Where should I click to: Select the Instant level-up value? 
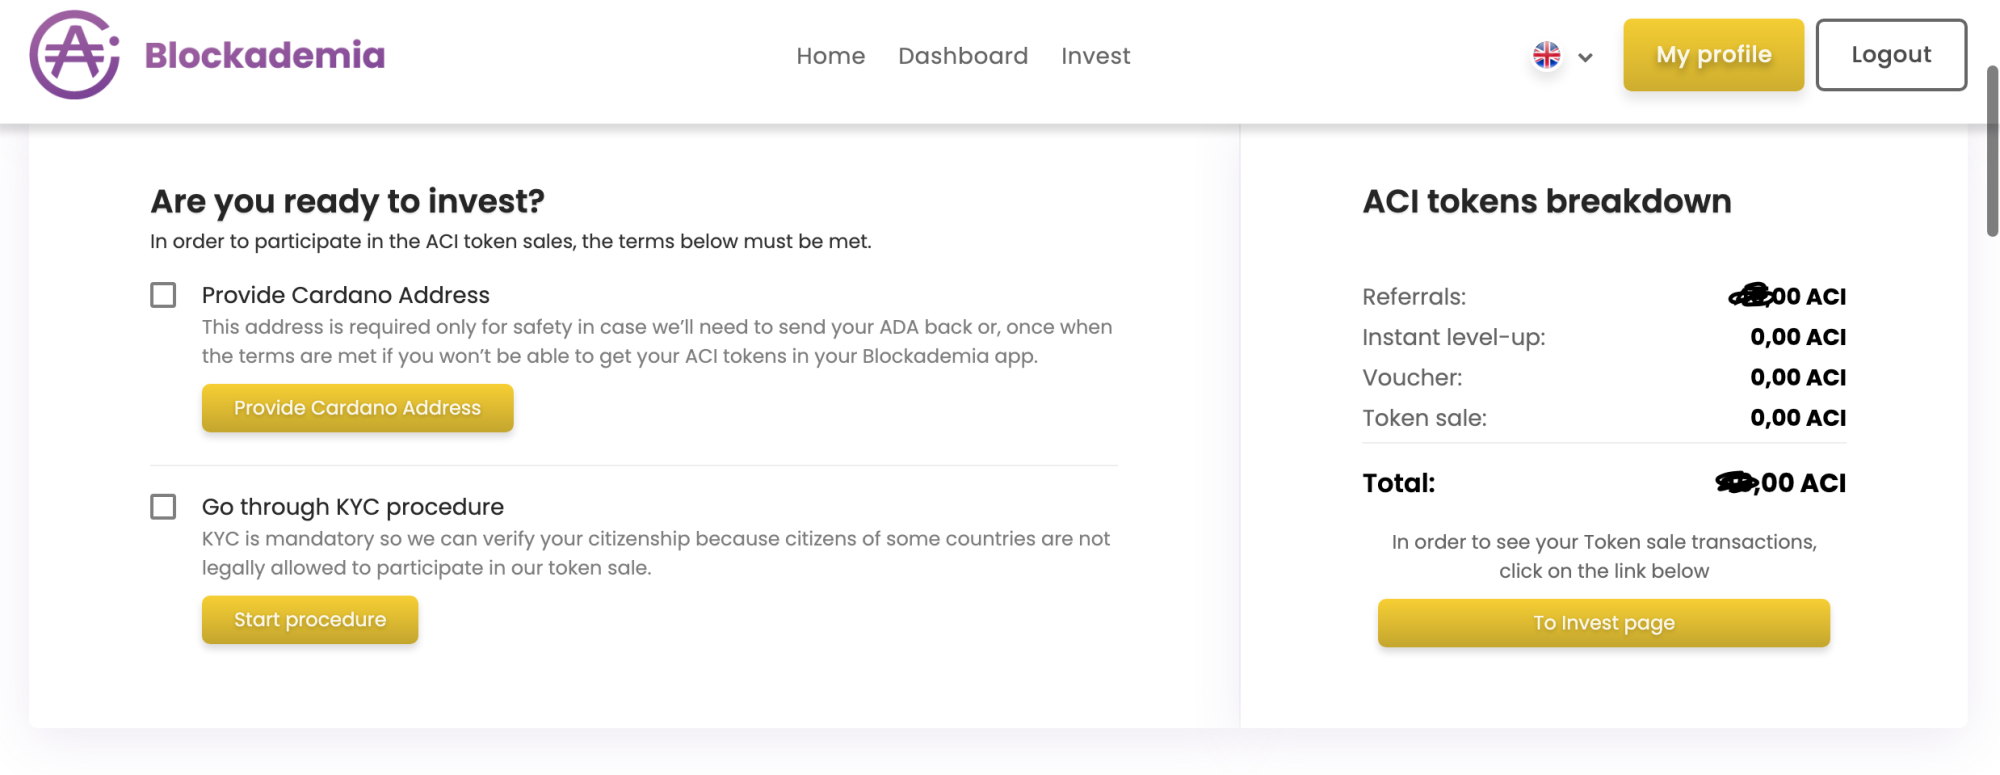point(1797,337)
